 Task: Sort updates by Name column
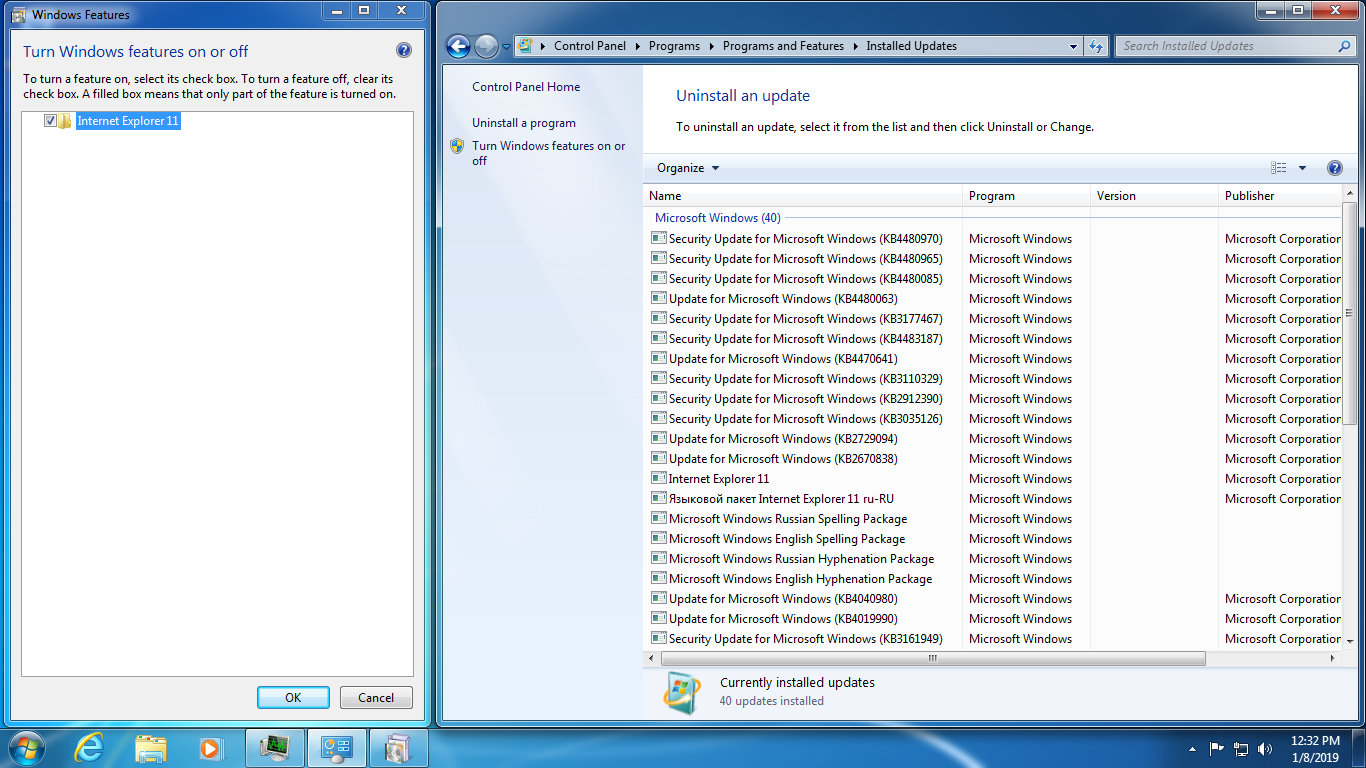click(x=803, y=196)
